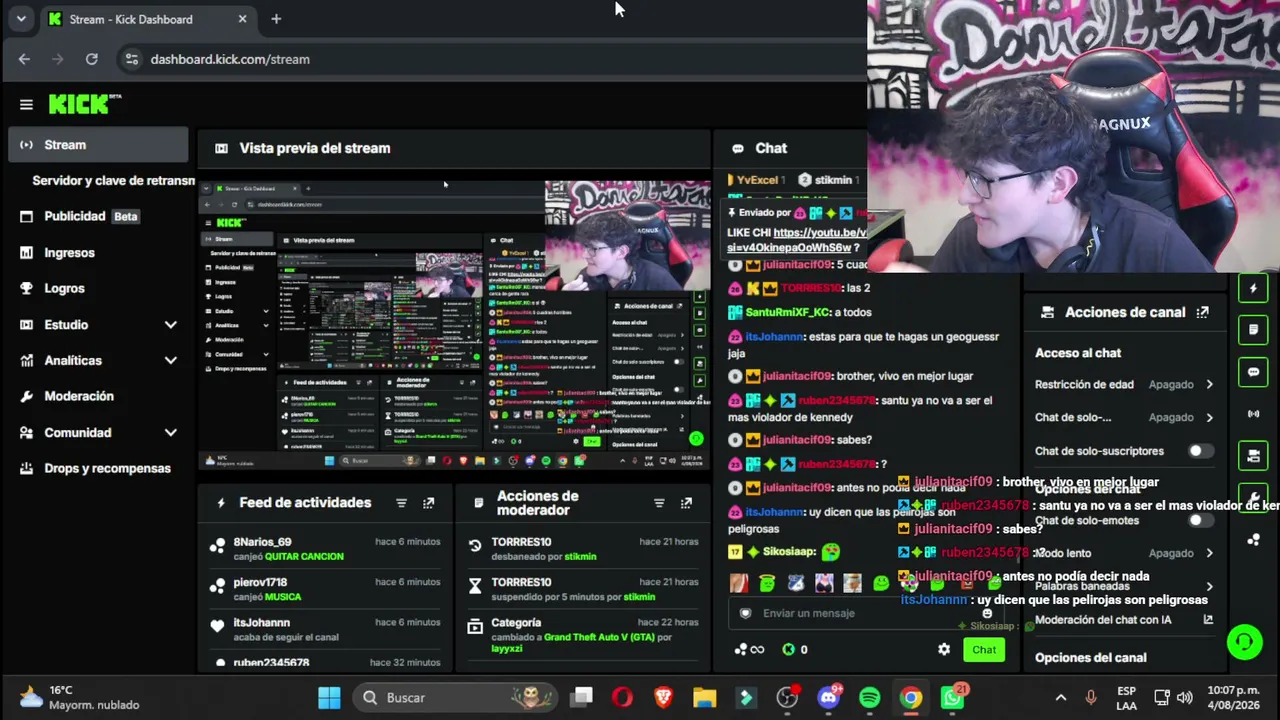Toggle the hamburger sidebar menu
The height and width of the screenshot is (720, 1280).
(x=26, y=104)
